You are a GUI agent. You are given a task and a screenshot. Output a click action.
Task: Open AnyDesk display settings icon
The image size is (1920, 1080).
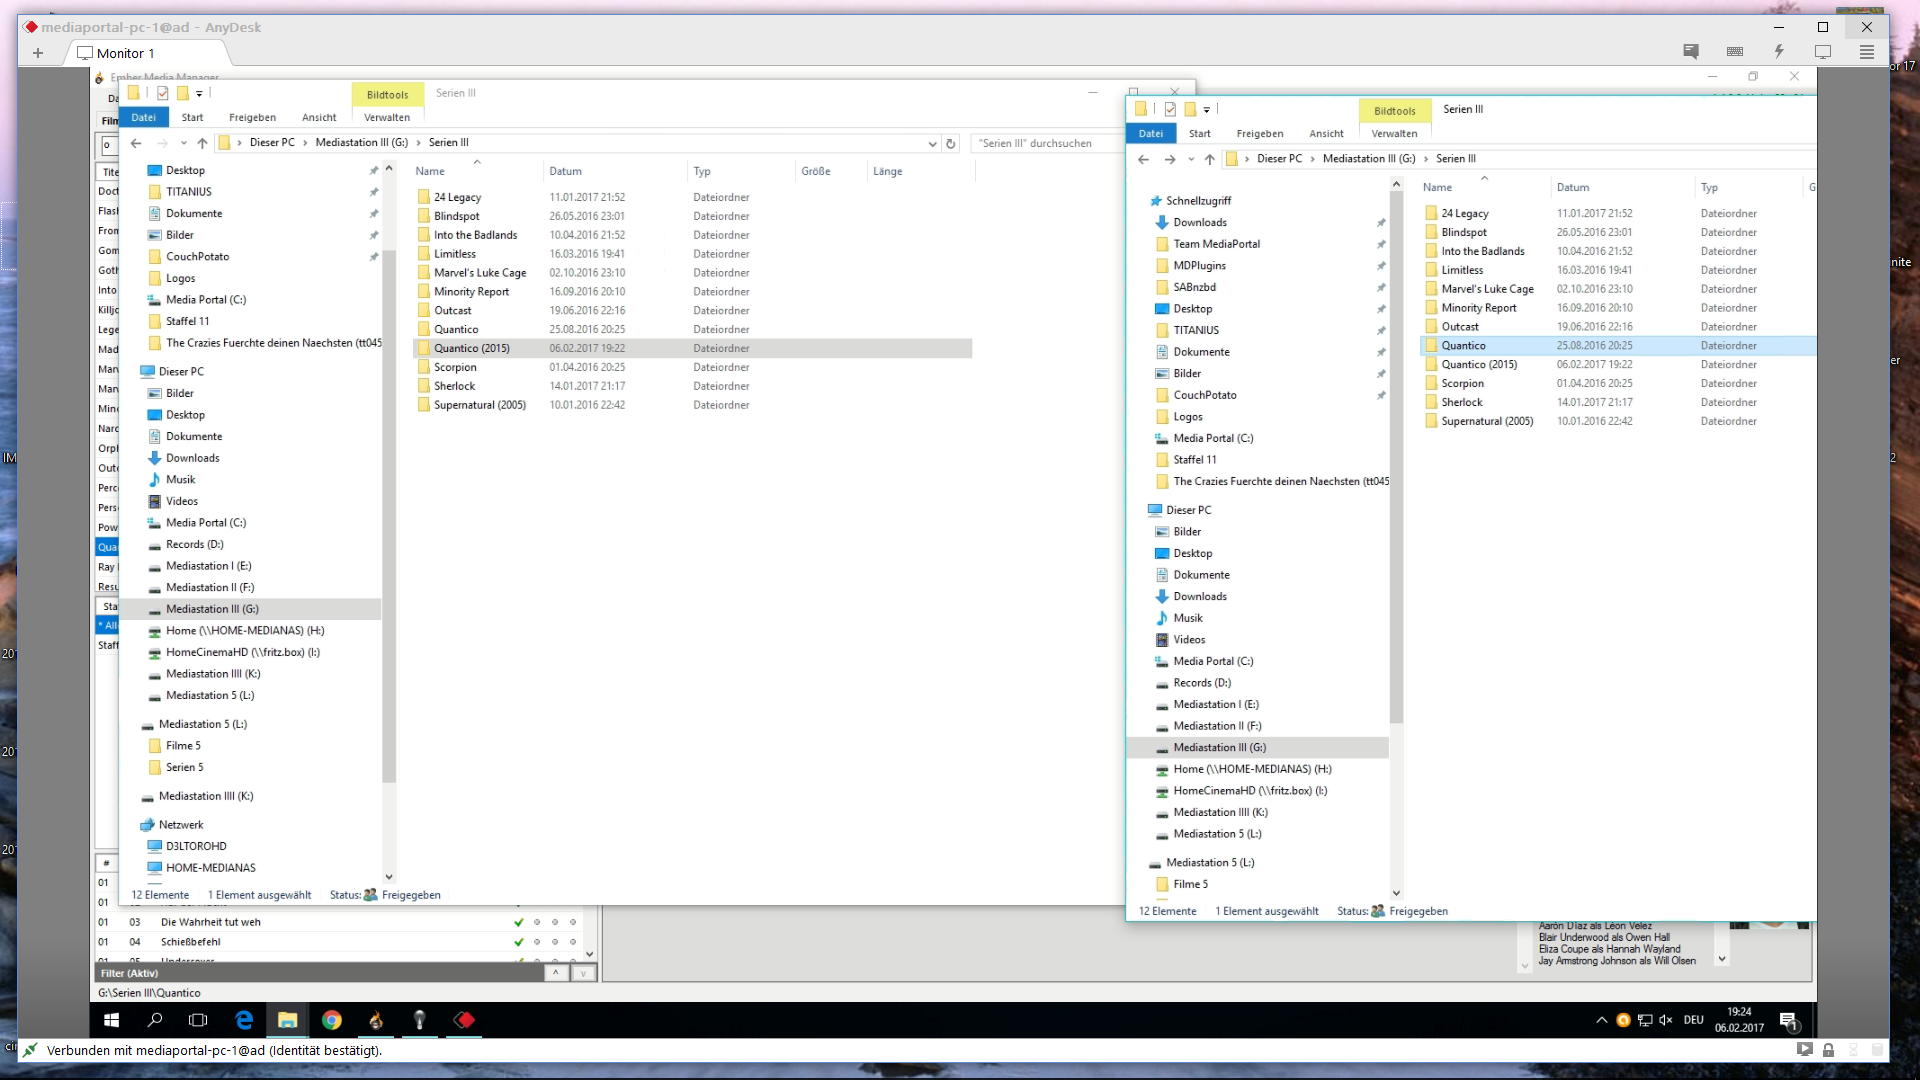(1823, 51)
